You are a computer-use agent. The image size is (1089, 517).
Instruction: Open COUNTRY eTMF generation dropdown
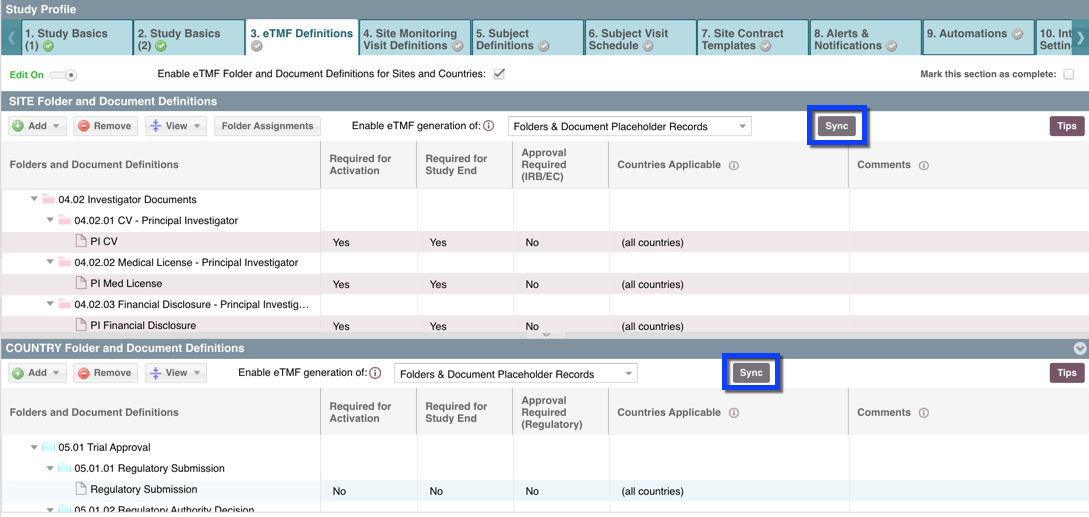pos(515,374)
